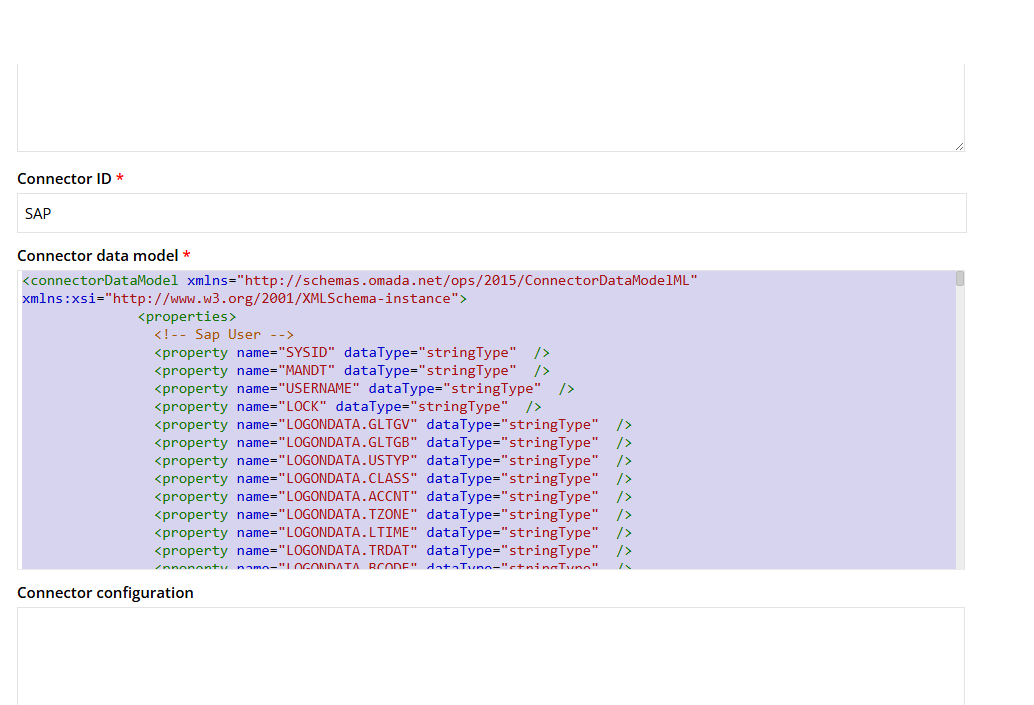Click the Sap User comment line
Image resolution: width=1034 pixels, height=705 pixels.
tap(224, 335)
